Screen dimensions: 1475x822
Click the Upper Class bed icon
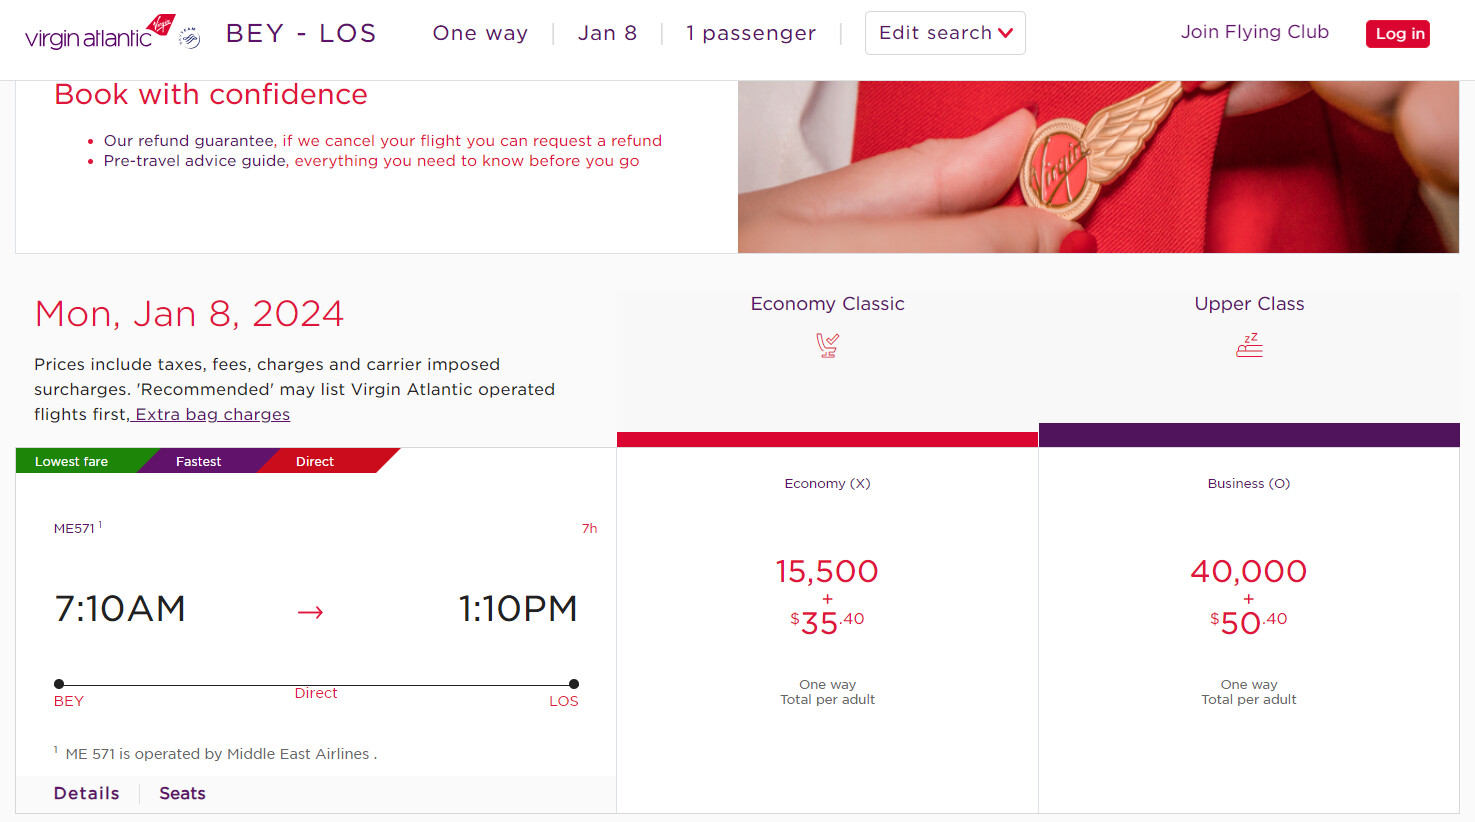click(1249, 345)
